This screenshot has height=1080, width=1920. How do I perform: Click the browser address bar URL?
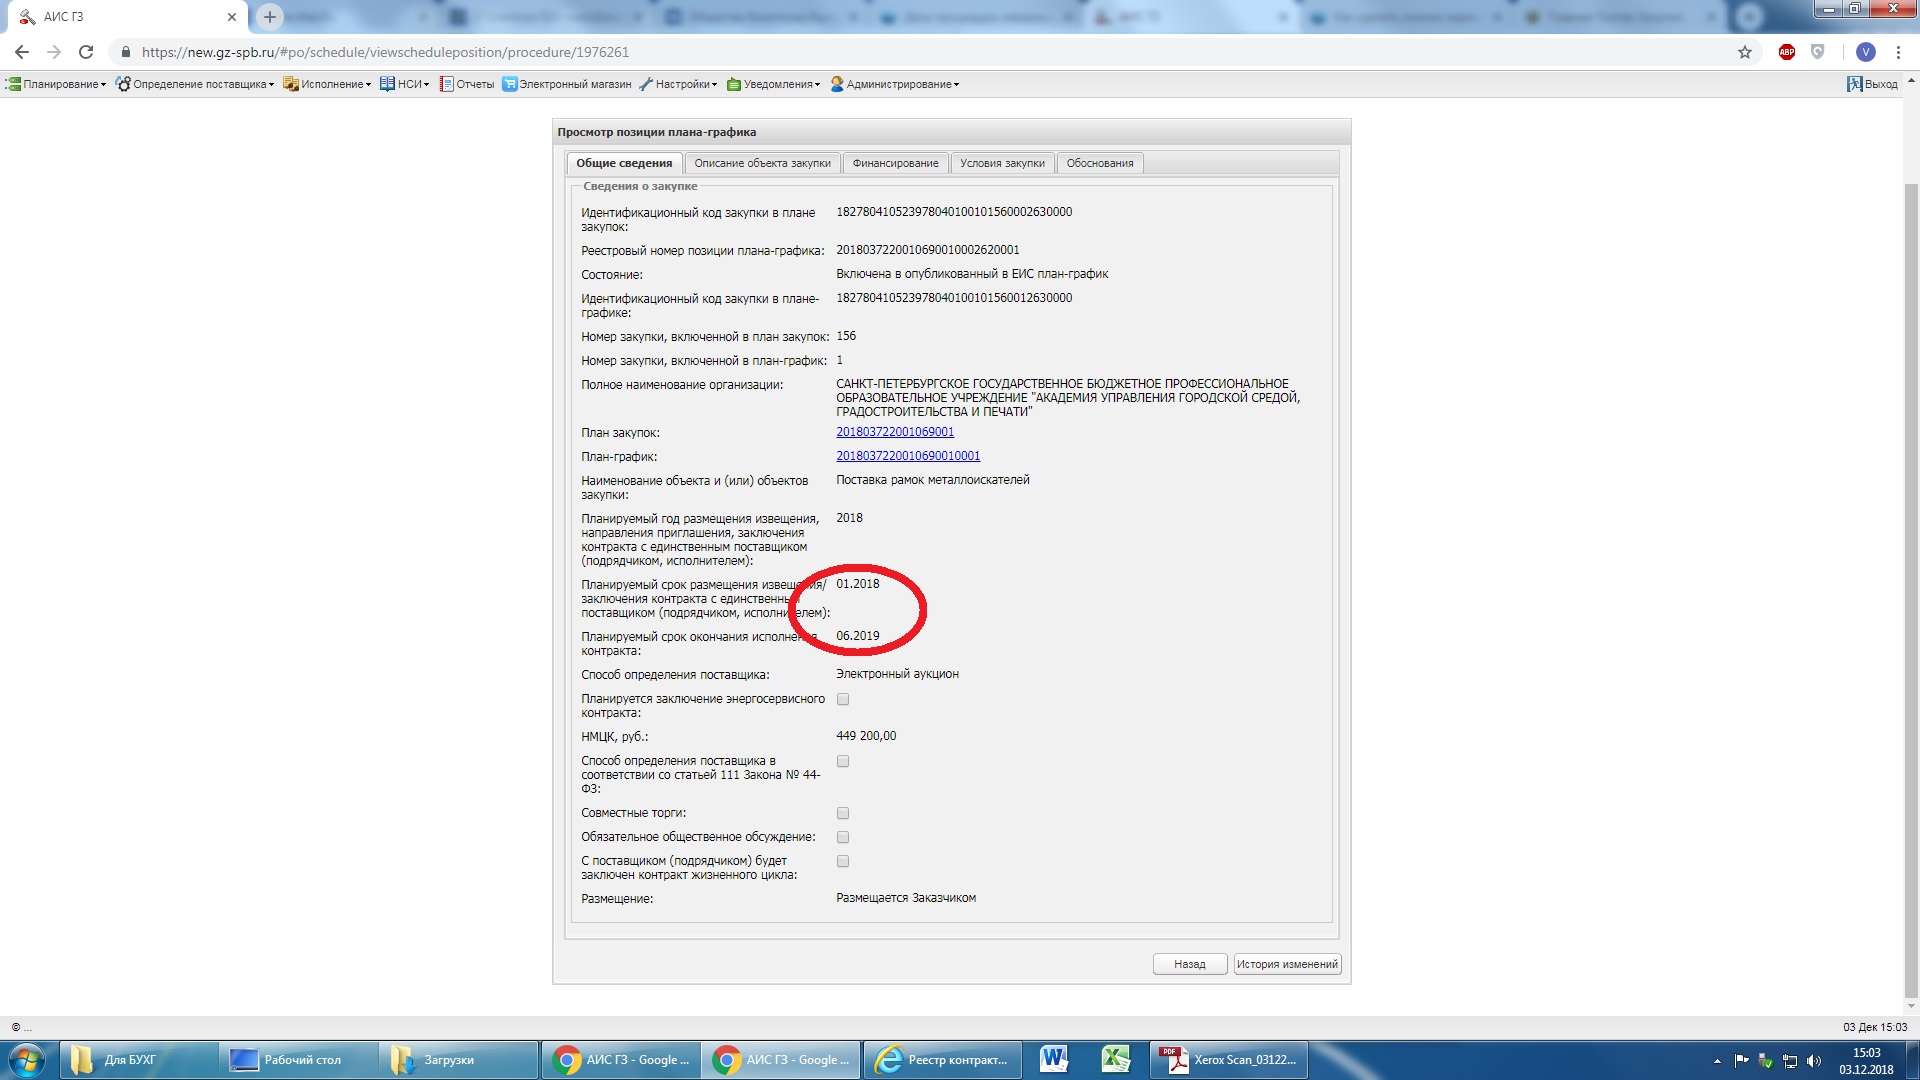tap(385, 52)
